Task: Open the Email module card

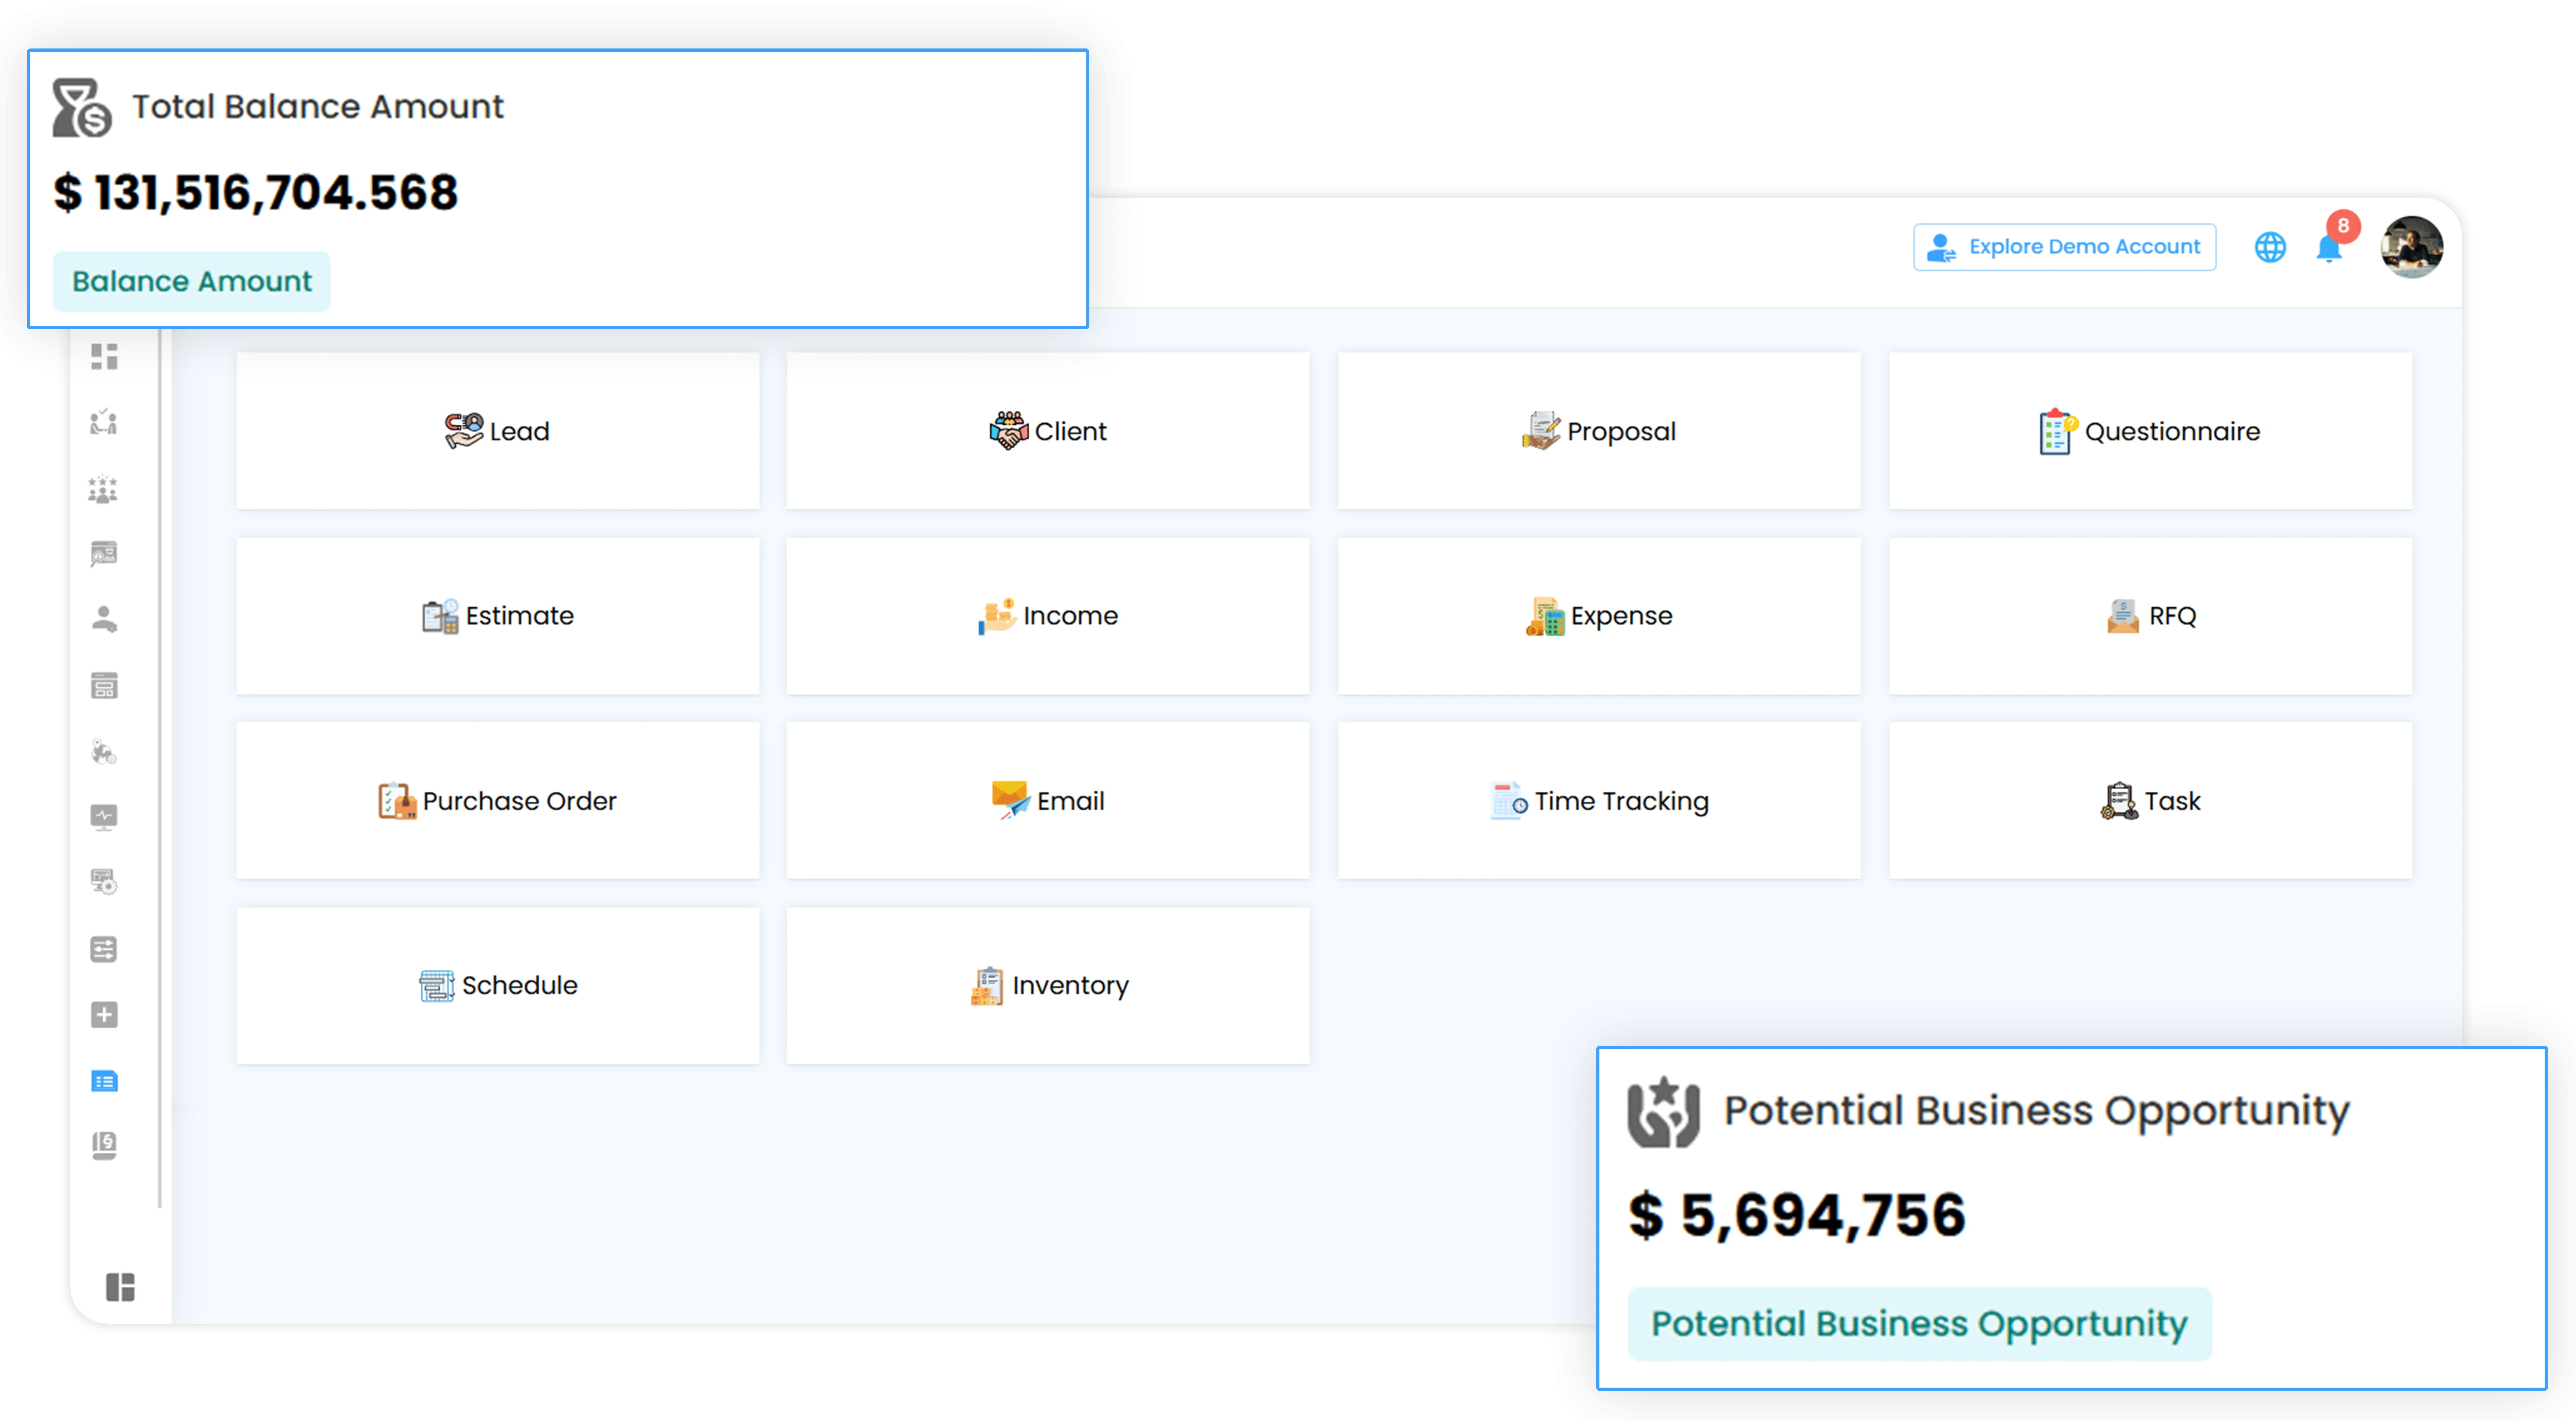Action: (x=1048, y=801)
